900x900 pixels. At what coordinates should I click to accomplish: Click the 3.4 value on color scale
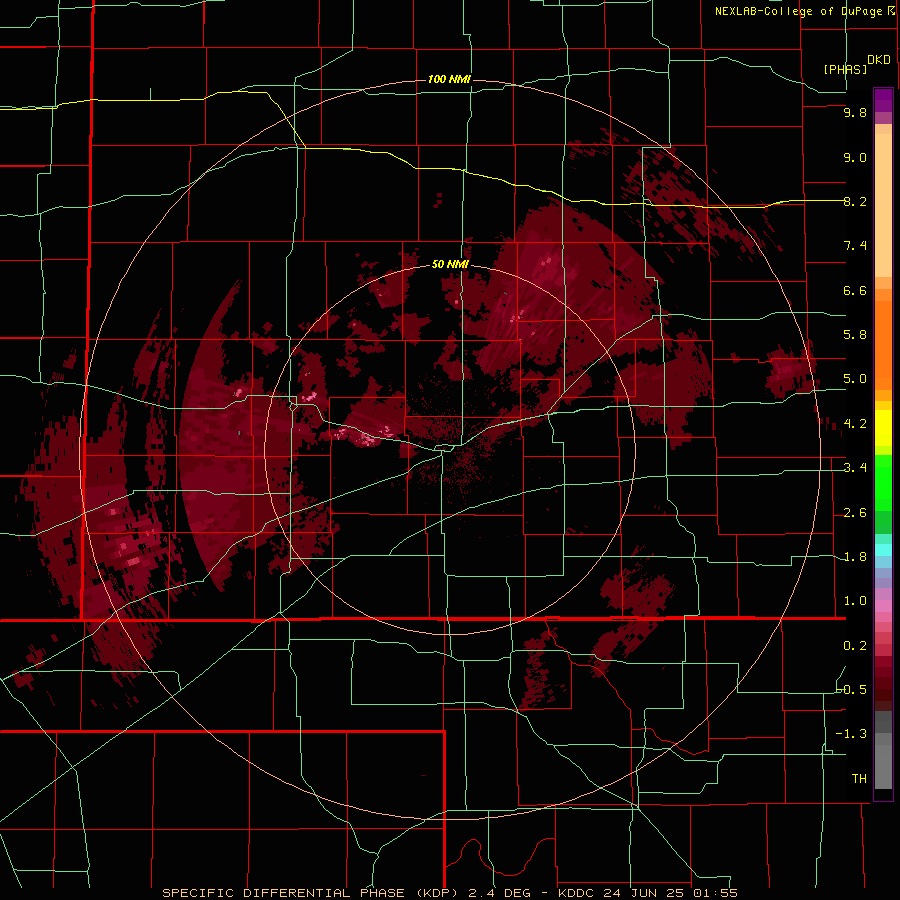pos(855,468)
